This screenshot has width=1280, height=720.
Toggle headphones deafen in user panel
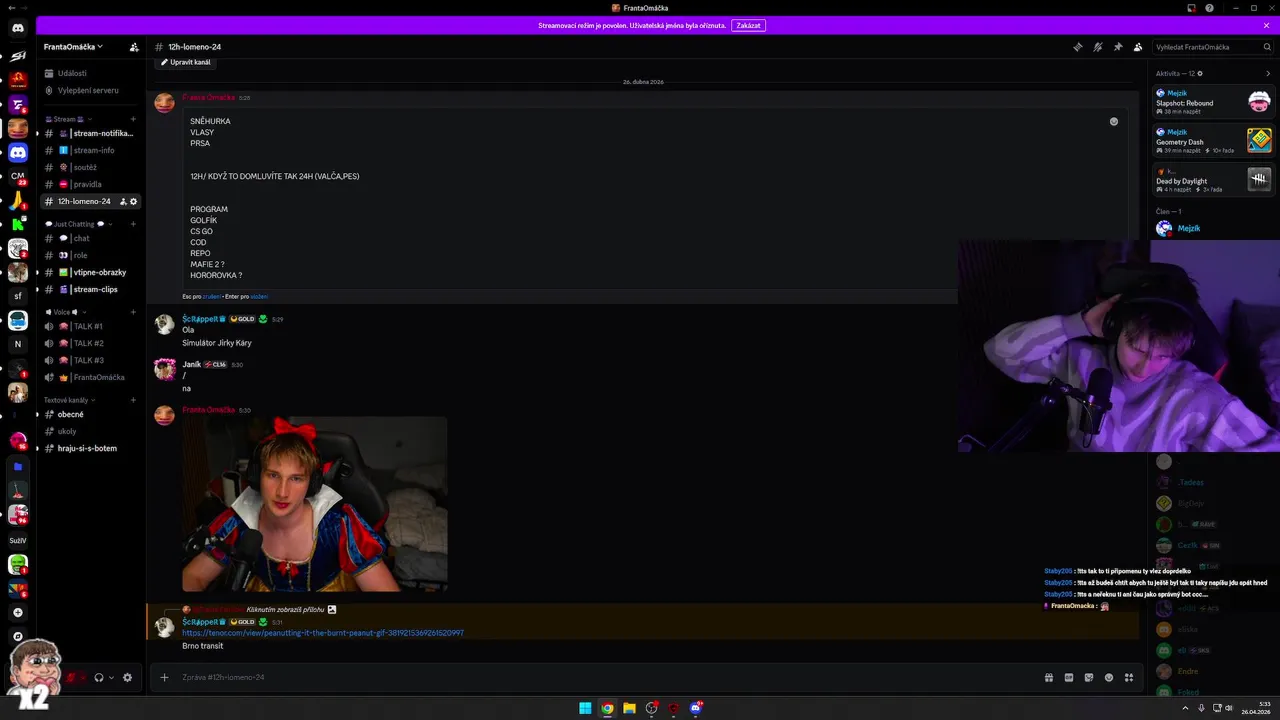pyautogui.click(x=99, y=677)
